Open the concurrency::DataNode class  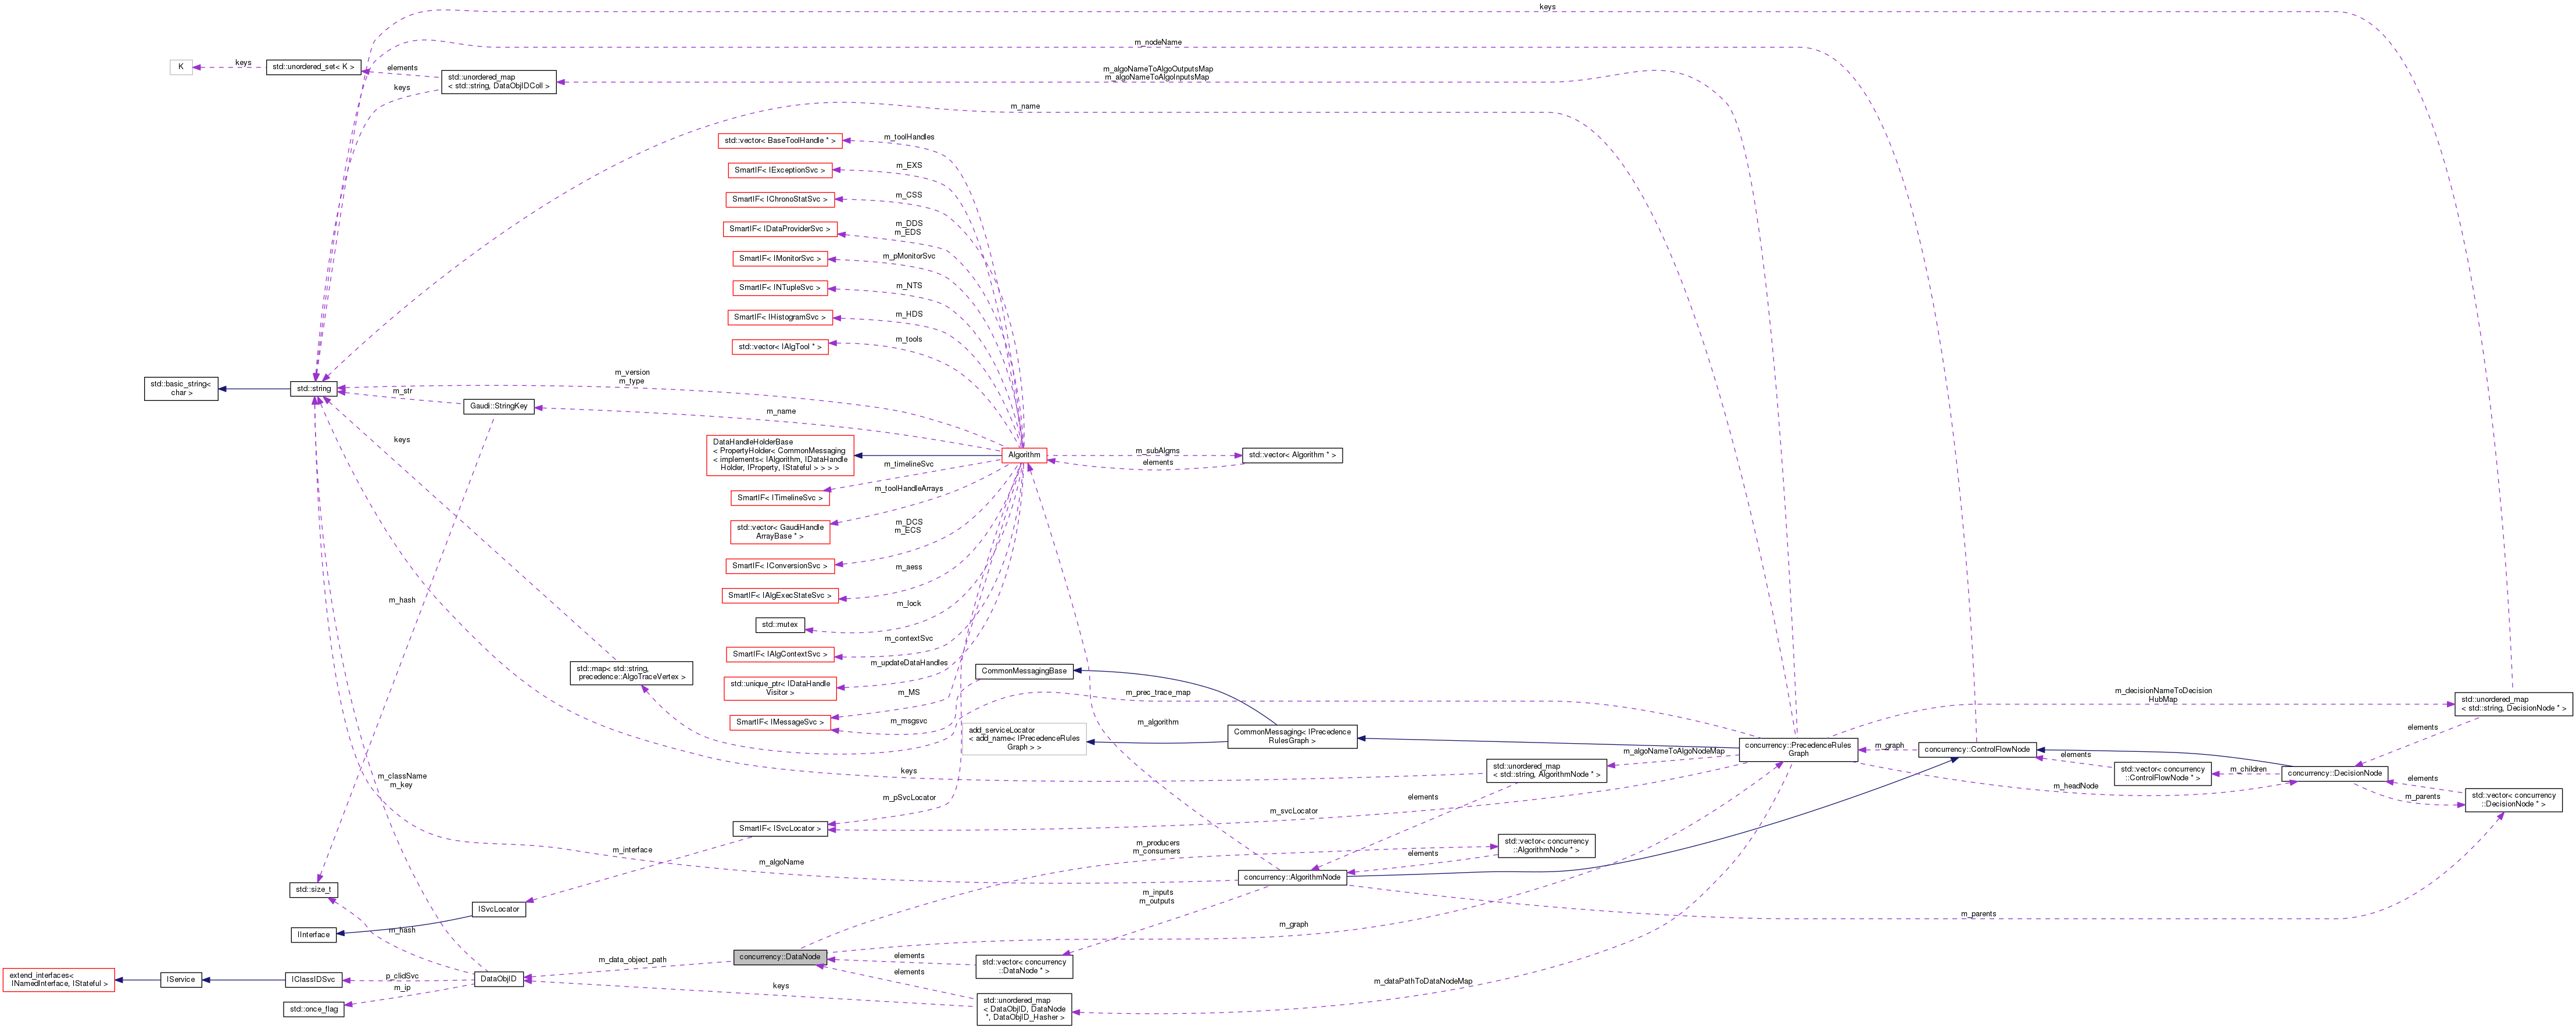coord(780,956)
